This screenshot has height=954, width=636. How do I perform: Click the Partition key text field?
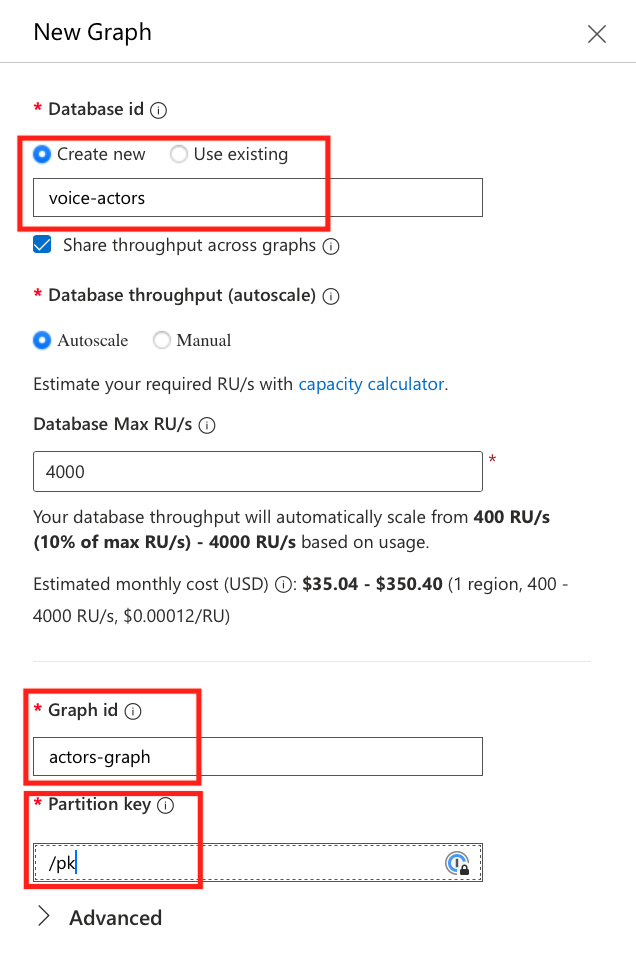pyautogui.click(x=240, y=863)
